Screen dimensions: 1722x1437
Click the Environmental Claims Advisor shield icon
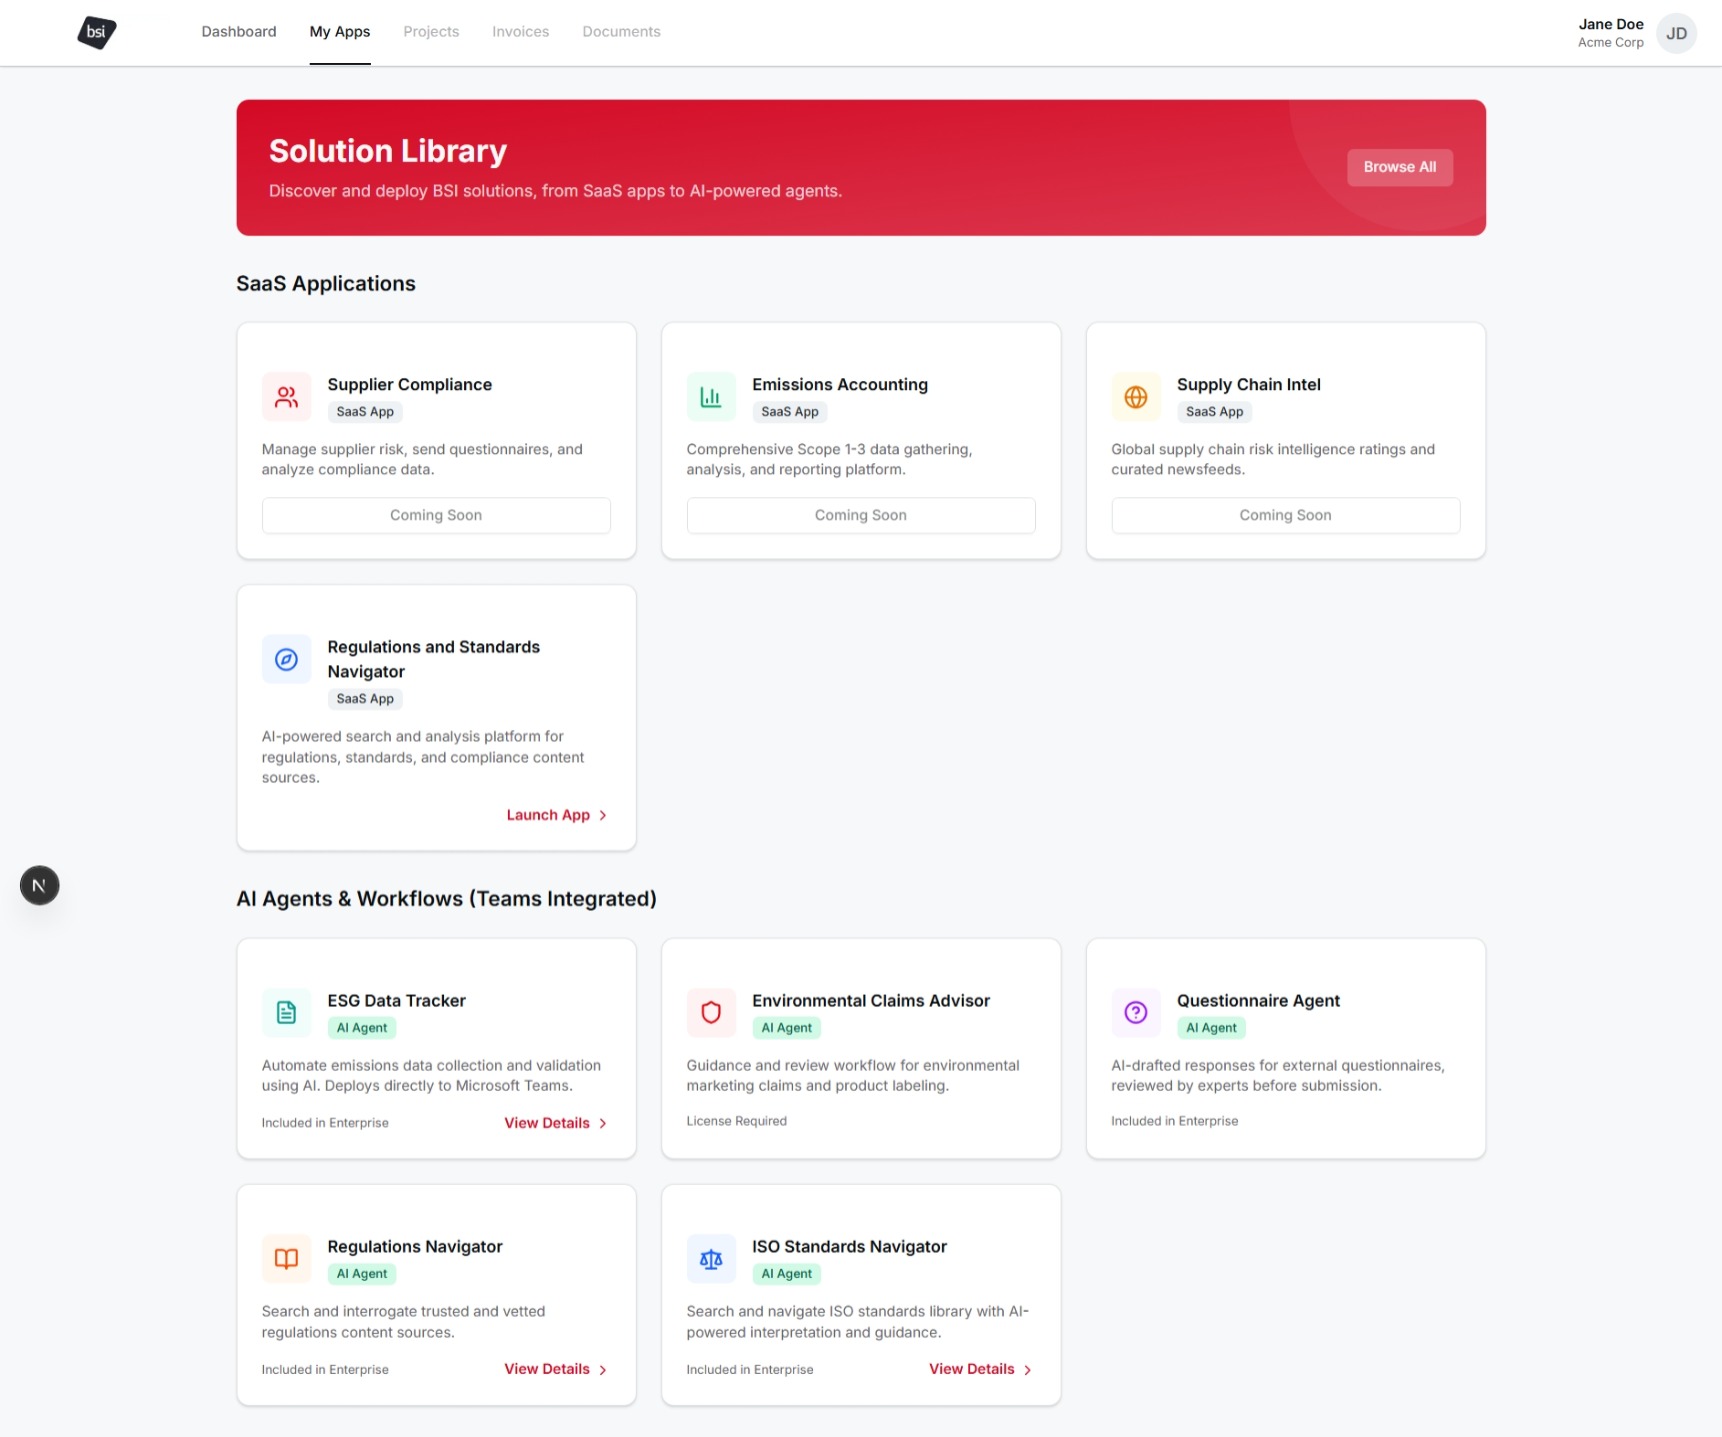pyautogui.click(x=710, y=1012)
